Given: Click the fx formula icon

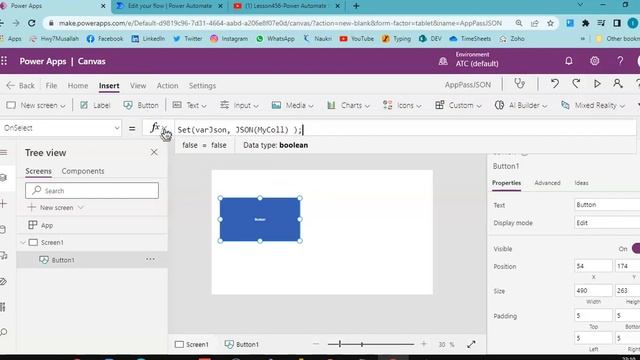Looking at the screenshot, I should click(155, 128).
